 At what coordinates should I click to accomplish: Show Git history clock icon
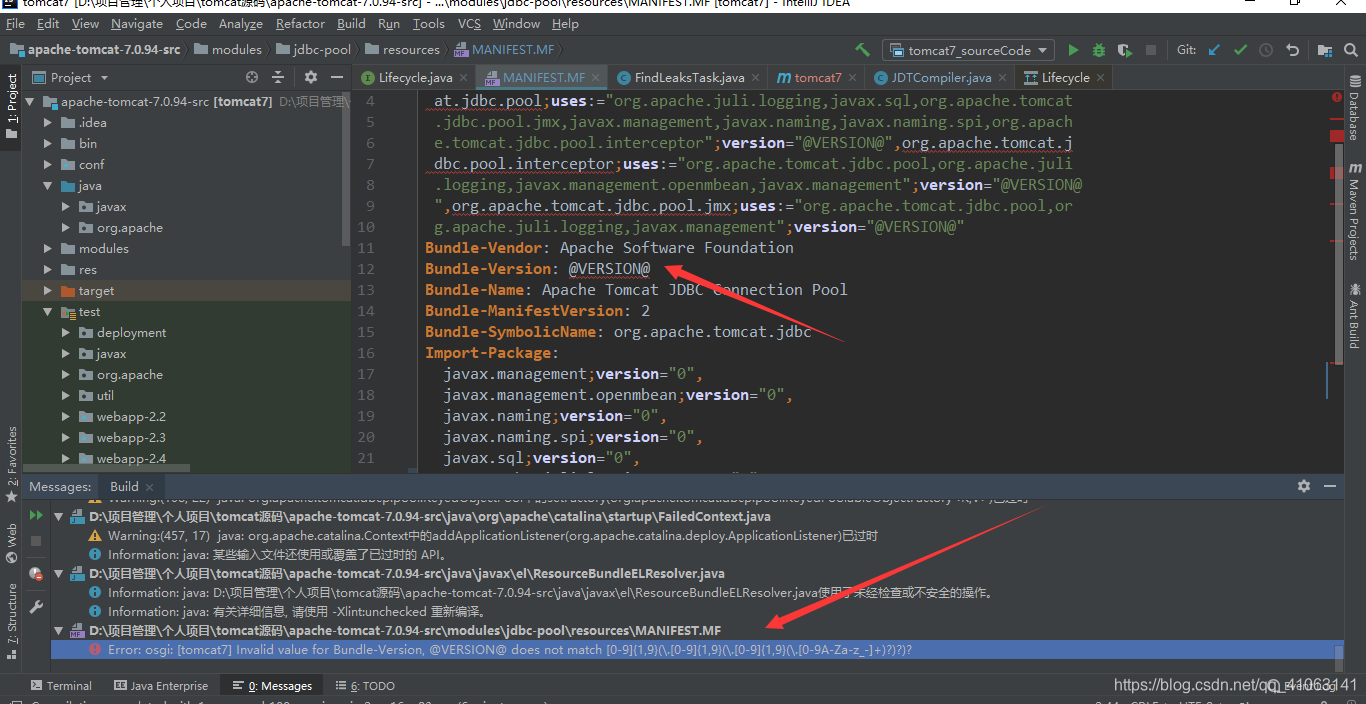1266,50
